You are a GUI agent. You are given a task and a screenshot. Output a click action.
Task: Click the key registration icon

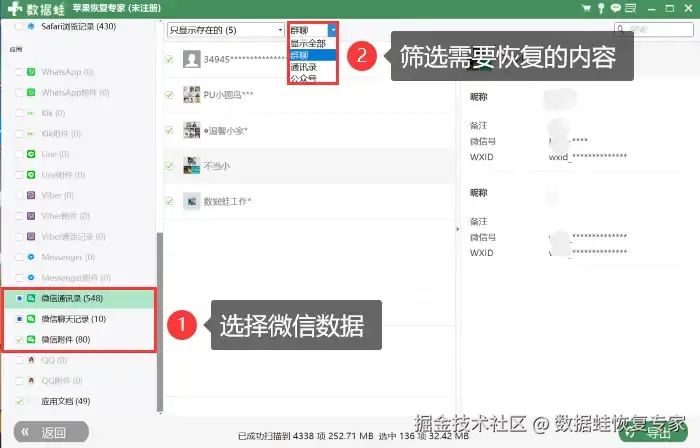(601, 8)
